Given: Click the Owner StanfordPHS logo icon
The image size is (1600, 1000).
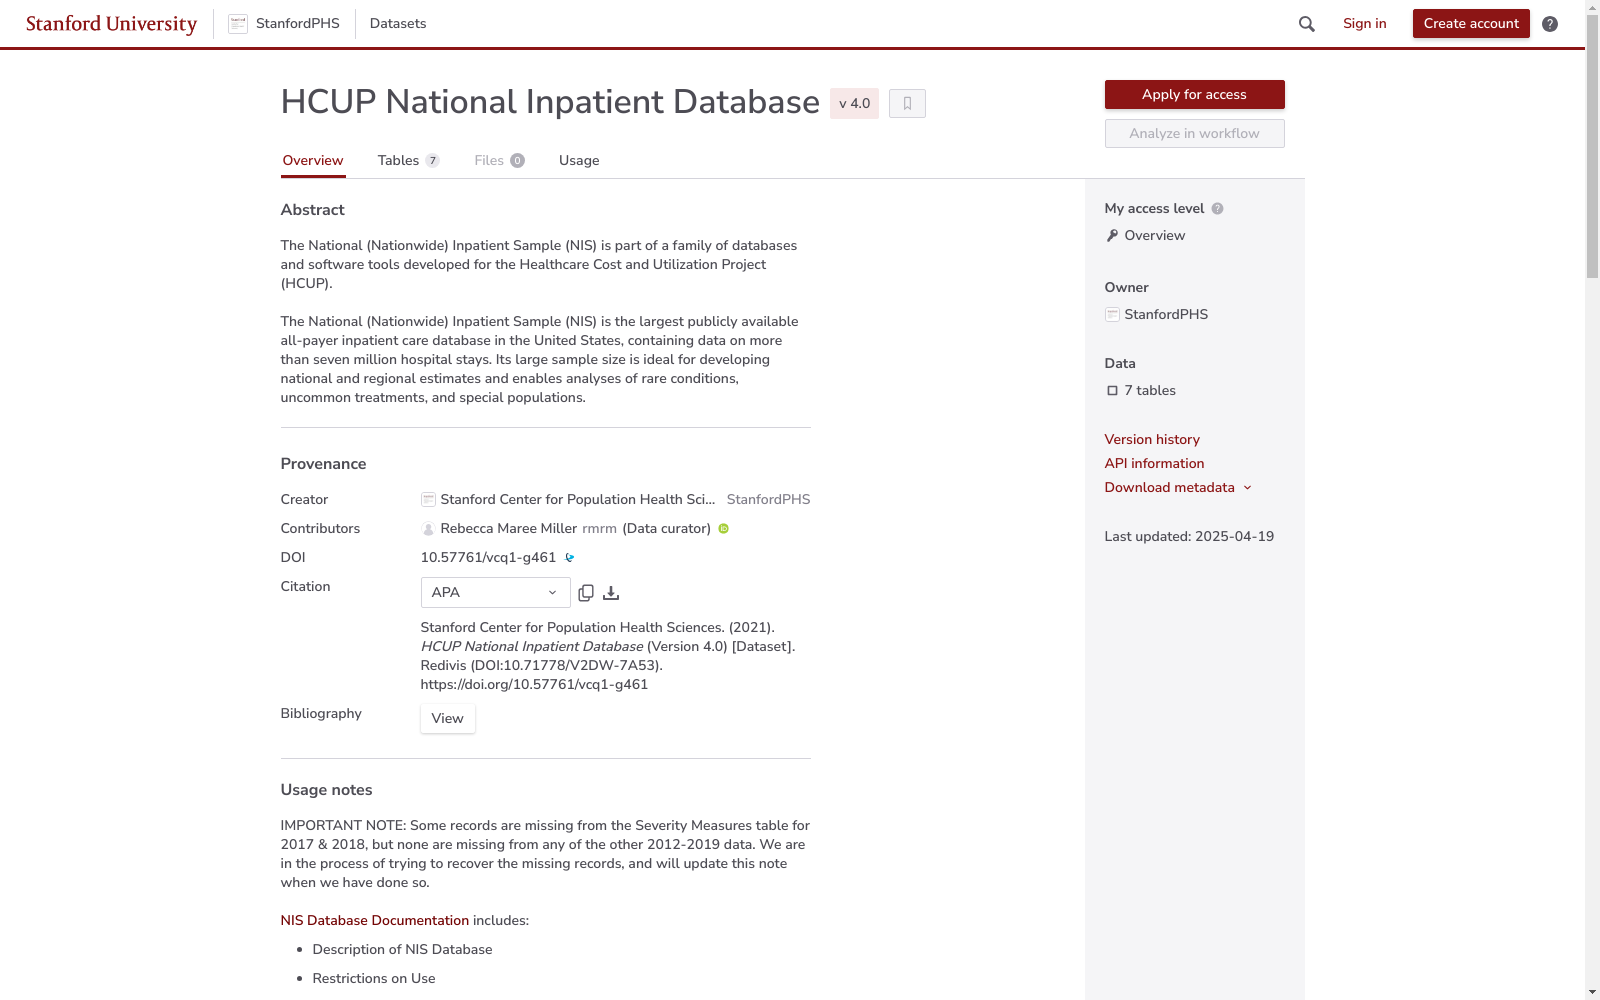Looking at the screenshot, I should pos(1112,315).
